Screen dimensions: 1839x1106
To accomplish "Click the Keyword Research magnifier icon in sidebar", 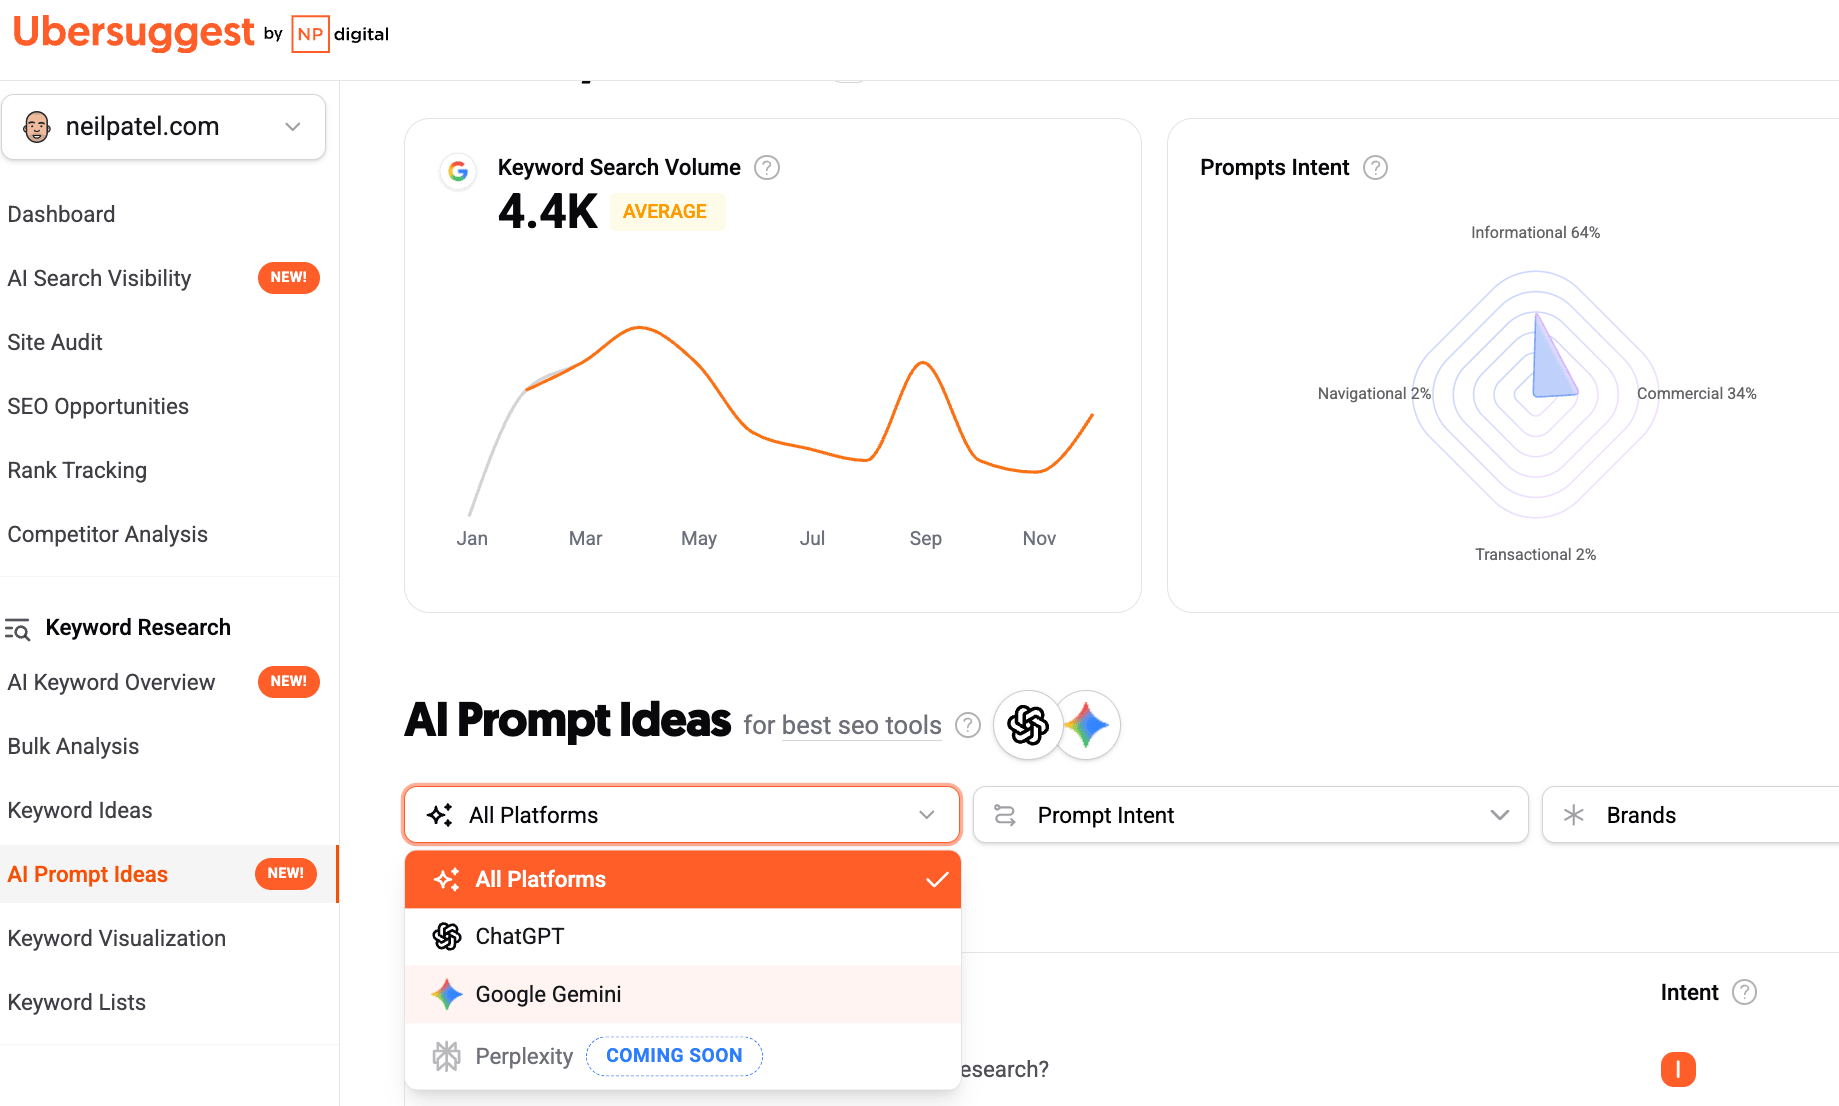I will tap(18, 628).
